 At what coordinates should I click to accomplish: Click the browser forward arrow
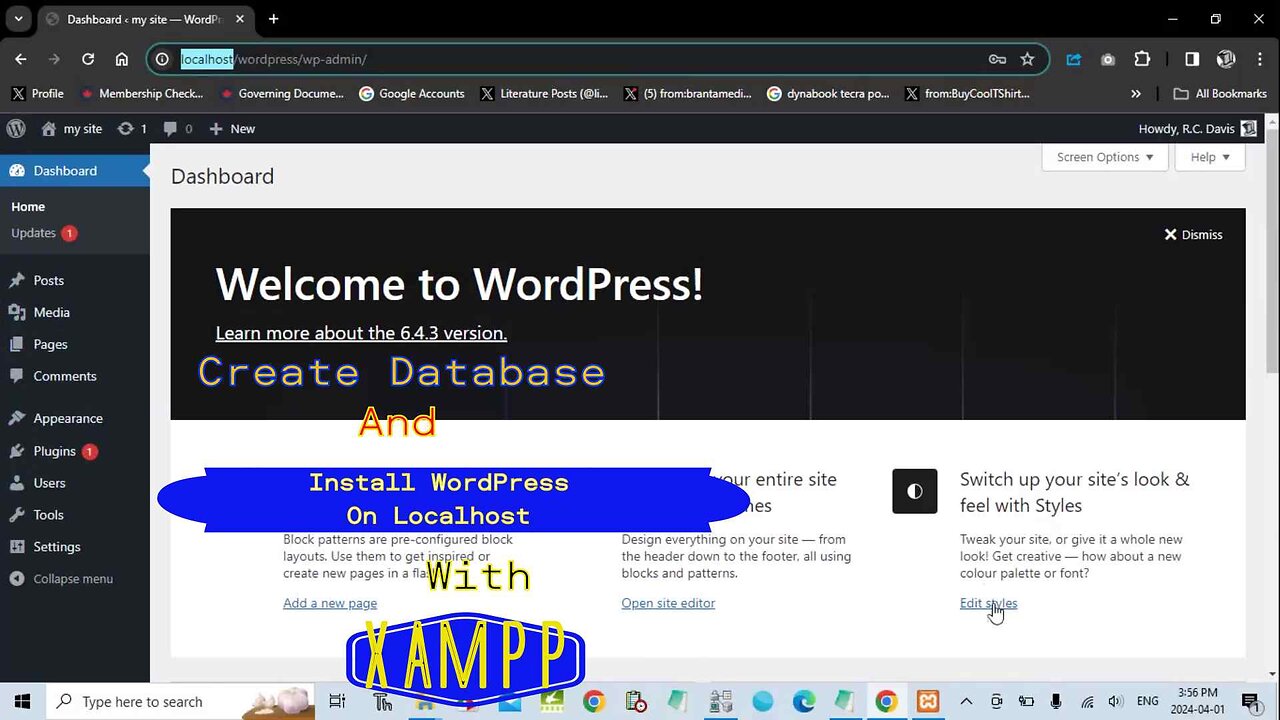tap(54, 59)
